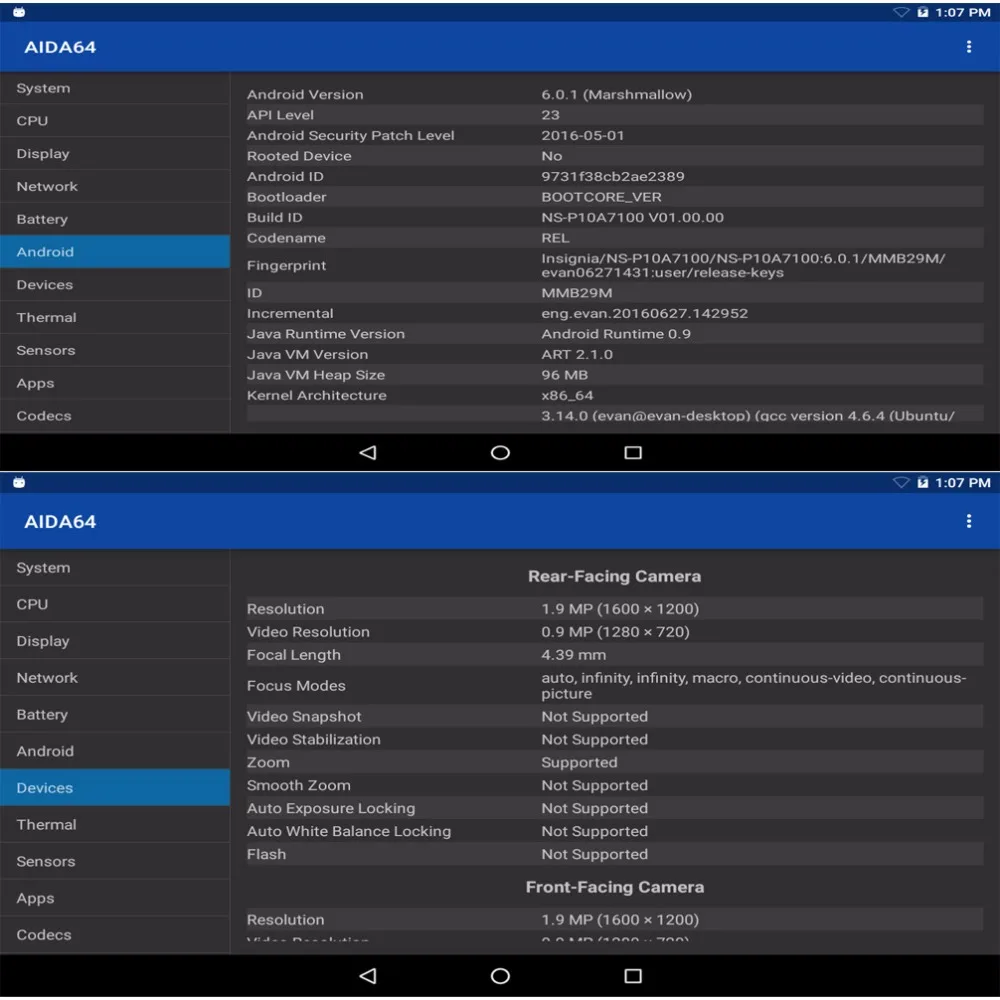
Task: Select Network in lower screen sidebar
Action: 115,677
